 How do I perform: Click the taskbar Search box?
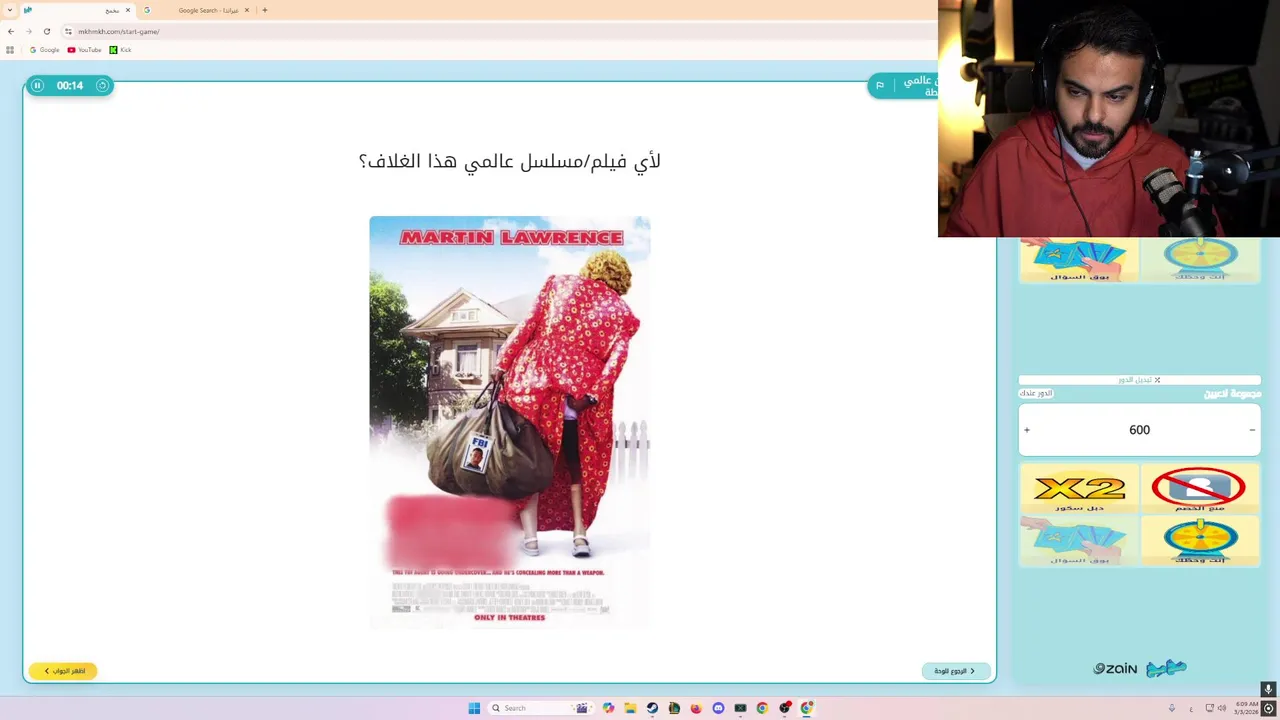point(540,708)
